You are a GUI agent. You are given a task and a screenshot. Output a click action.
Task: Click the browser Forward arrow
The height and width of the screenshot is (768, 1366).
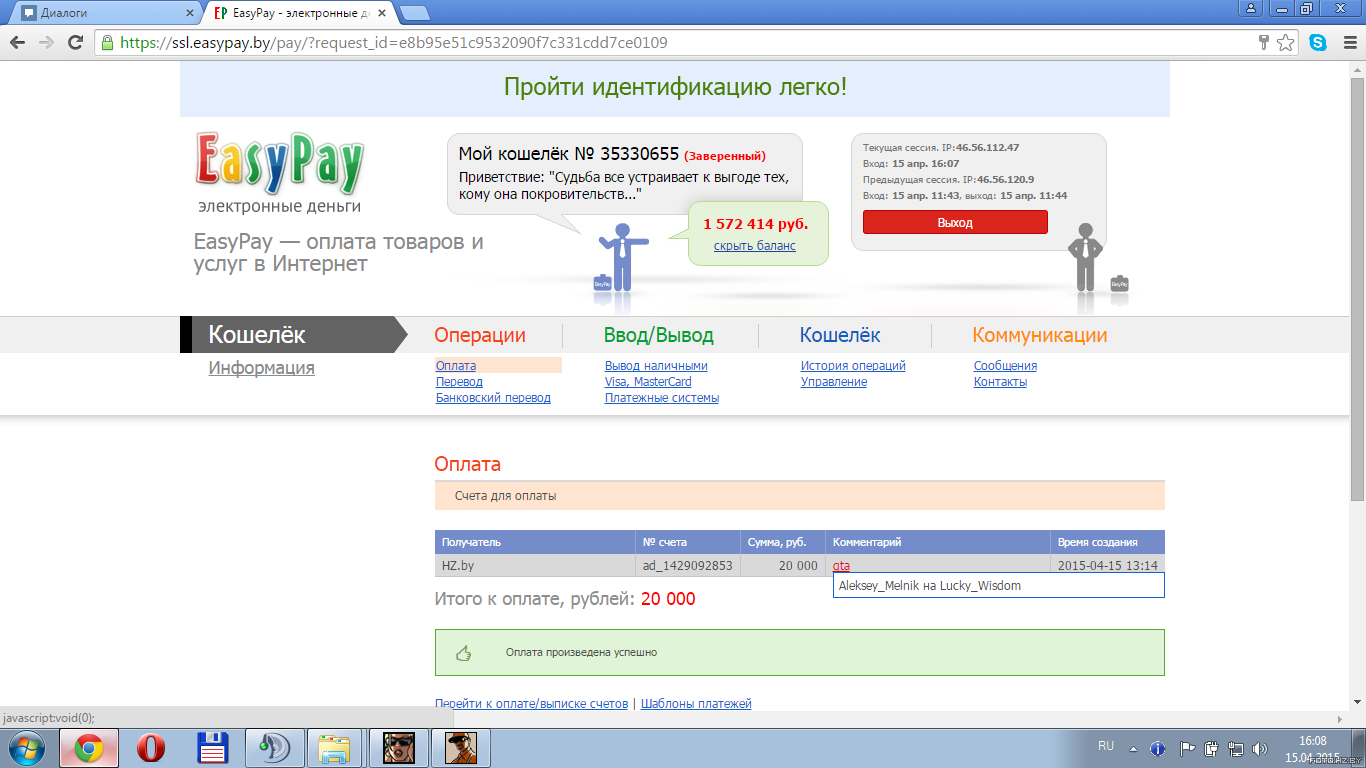pyautogui.click(x=45, y=43)
